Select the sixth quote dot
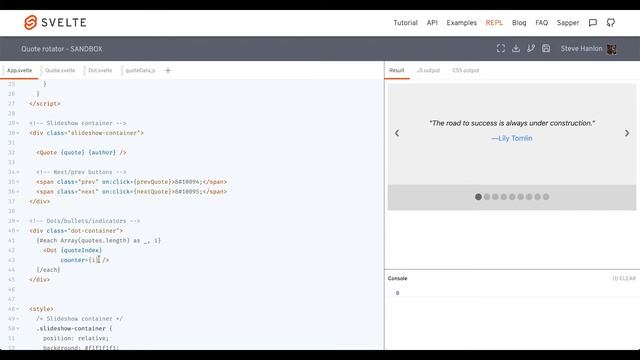This screenshot has height=360, width=640. [521, 197]
